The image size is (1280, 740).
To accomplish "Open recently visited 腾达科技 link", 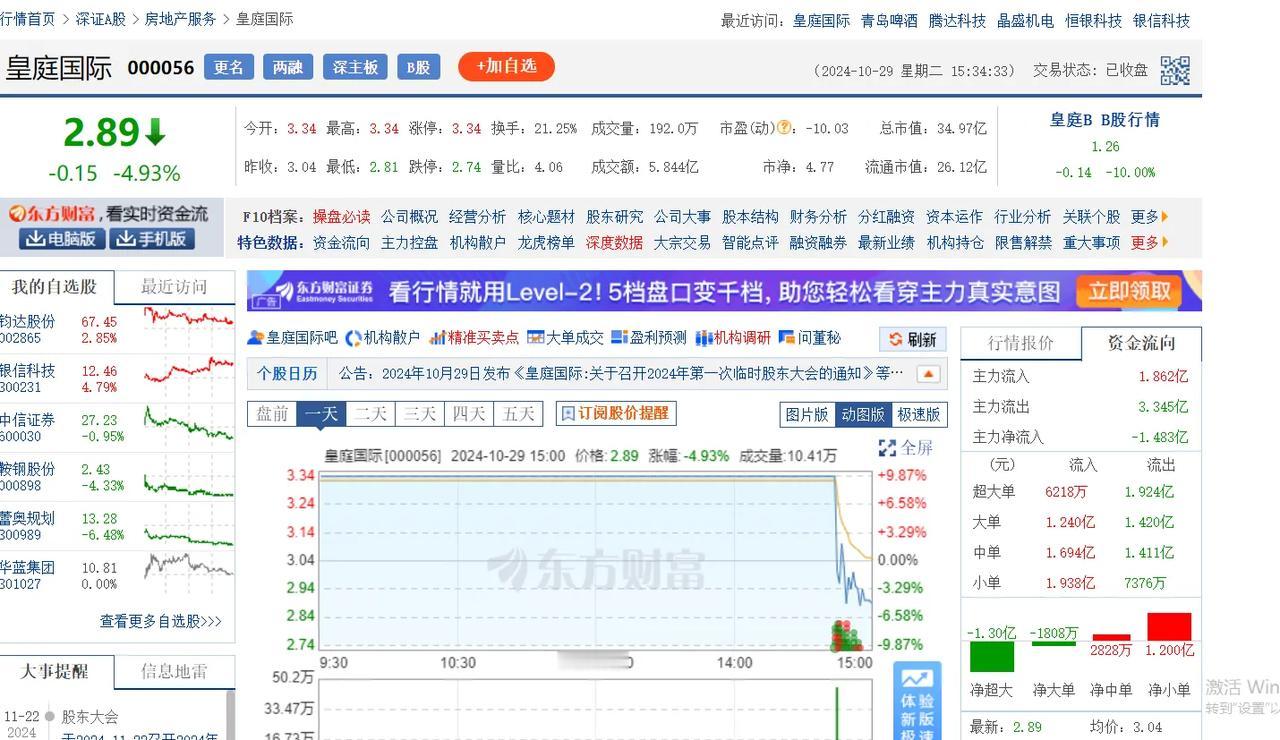I will point(957,20).
